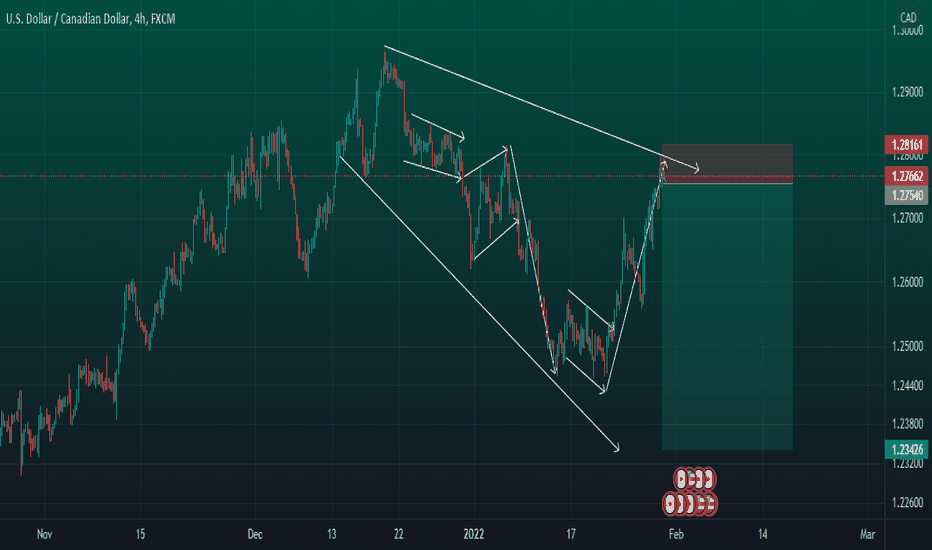Click the rightmost US flag event in the lower row
The width and height of the screenshot is (932, 550).
coord(710,504)
